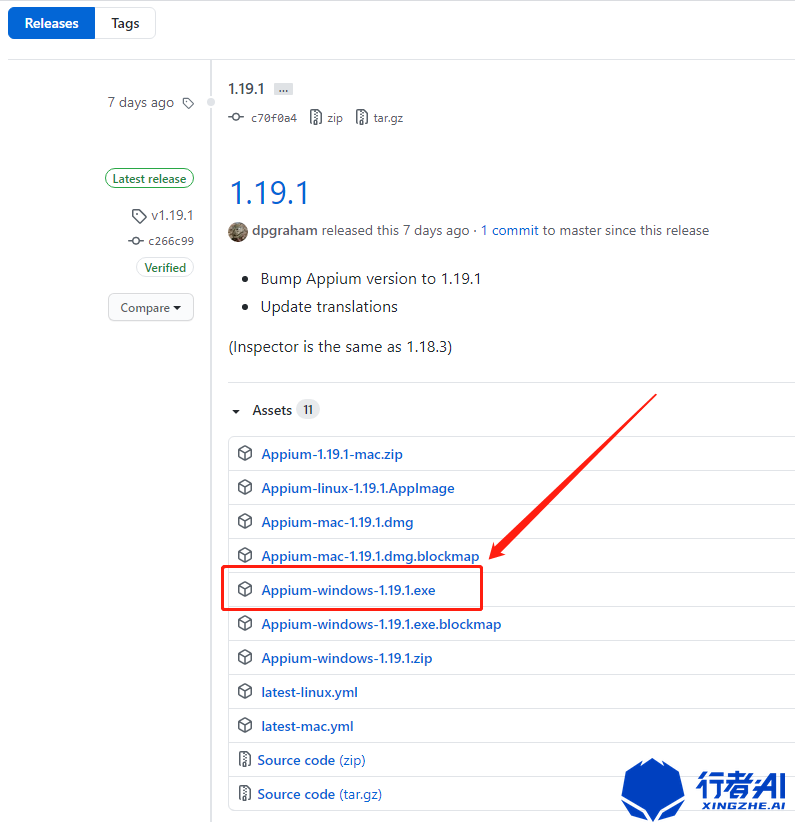This screenshot has height=822, width=795.
Task: Click package icon beside Appium-windows-1.19.1.zip
Action: 245,657
